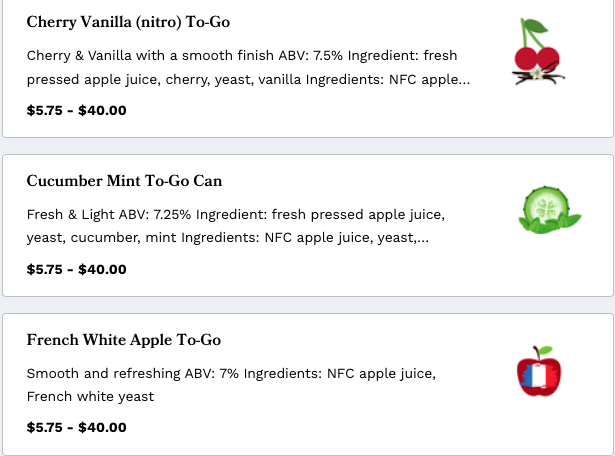The image size is (615, 456).
Task: Click the French White Apple Smooth and refreshing description
Action: 231,385
